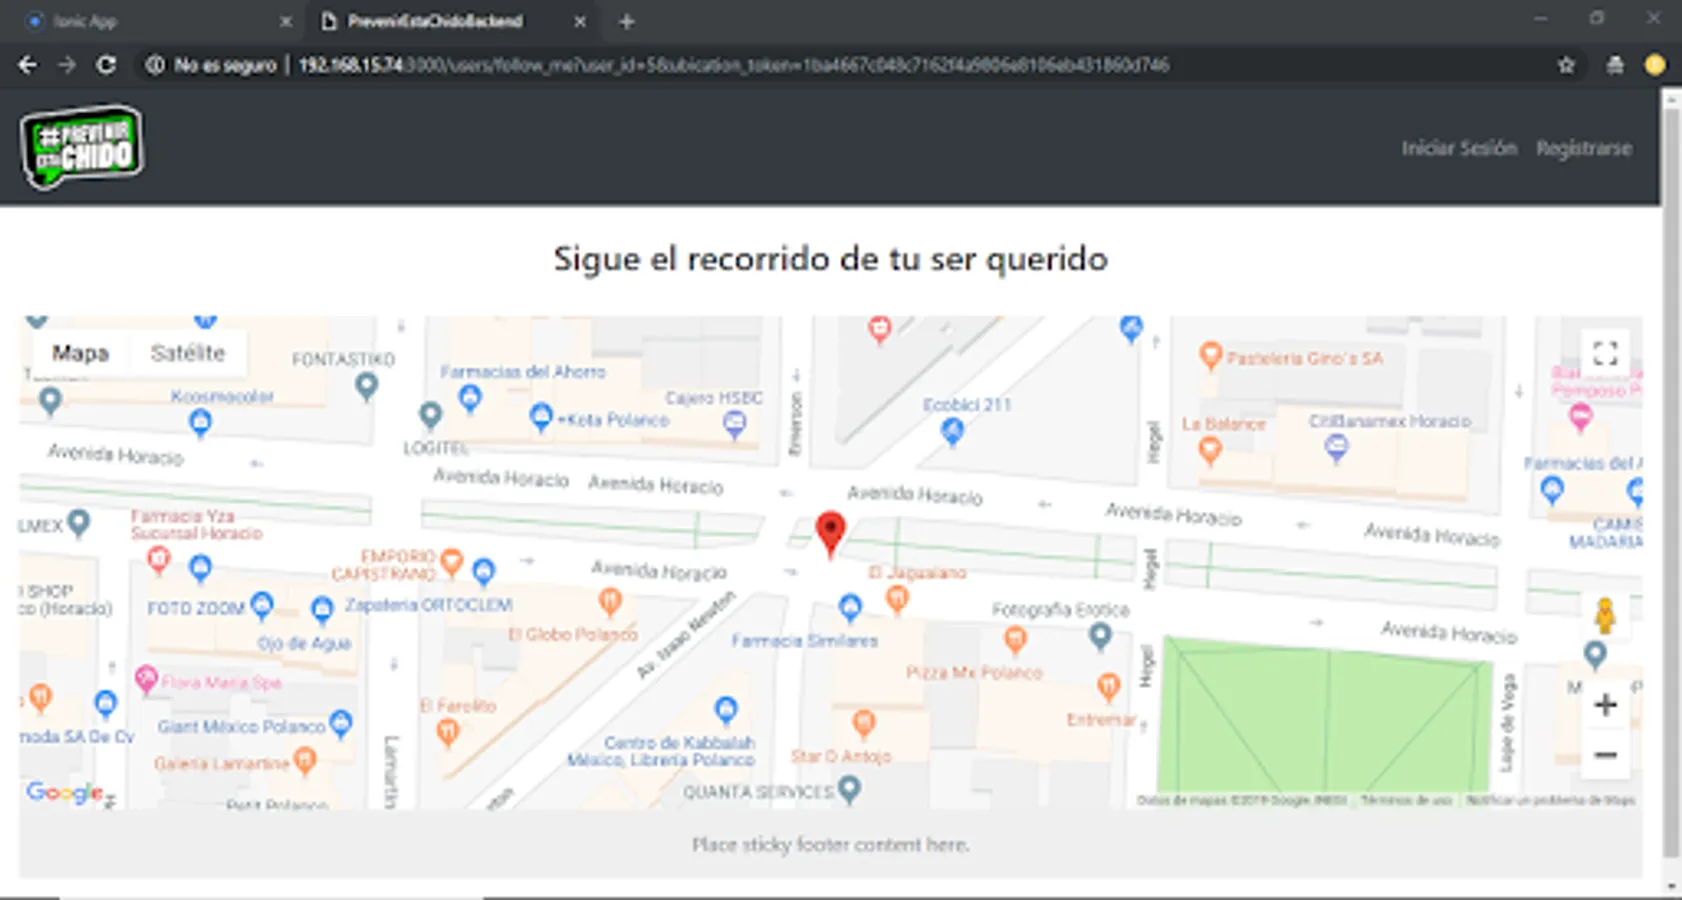Open the Koosmocolor shop pin
The width and height of the screenshot is (1682, 900).
click(200, 423)
